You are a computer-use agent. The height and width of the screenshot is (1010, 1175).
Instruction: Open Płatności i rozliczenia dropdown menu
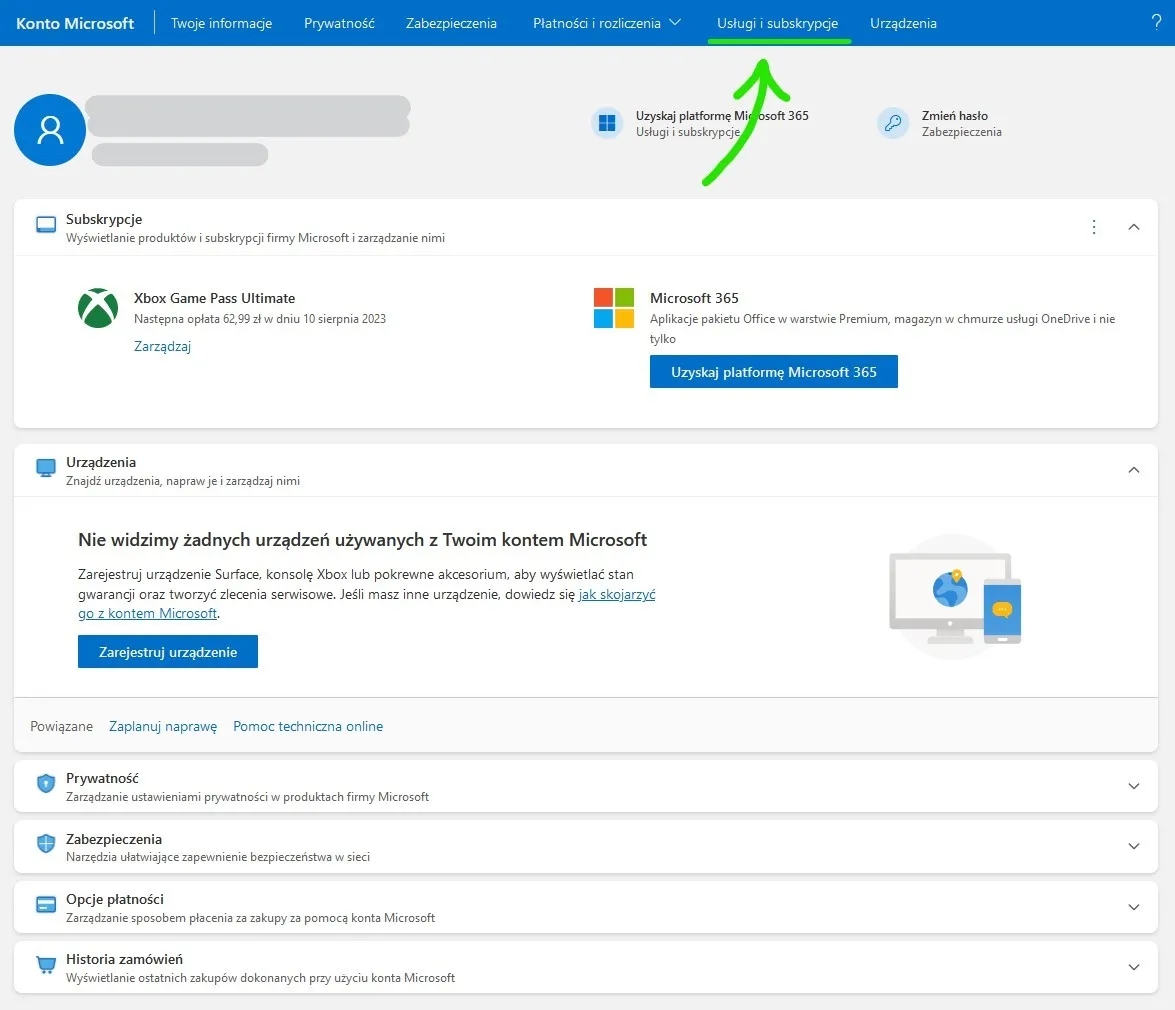[x=606, y=23]
